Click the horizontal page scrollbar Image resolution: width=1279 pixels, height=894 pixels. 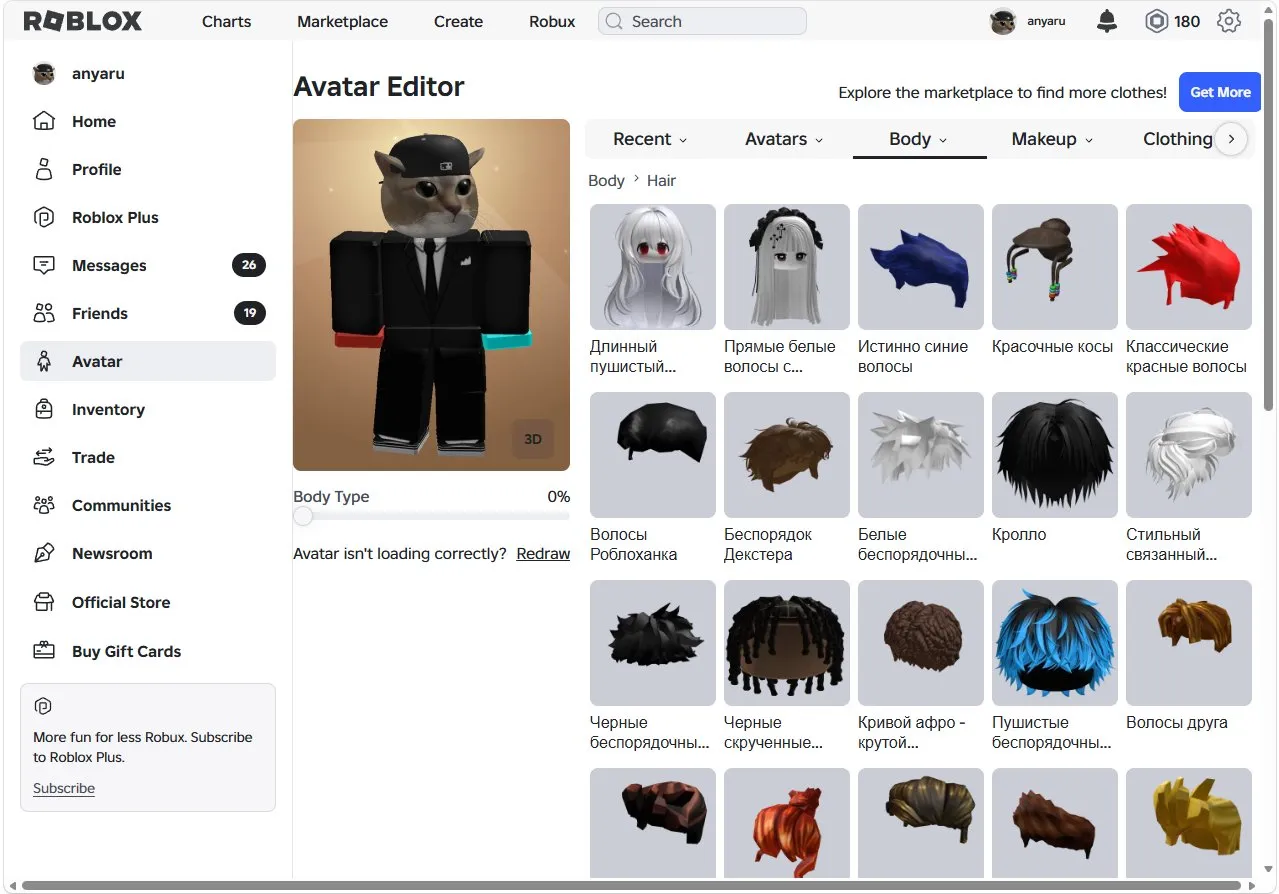click(x=629, y=885)
